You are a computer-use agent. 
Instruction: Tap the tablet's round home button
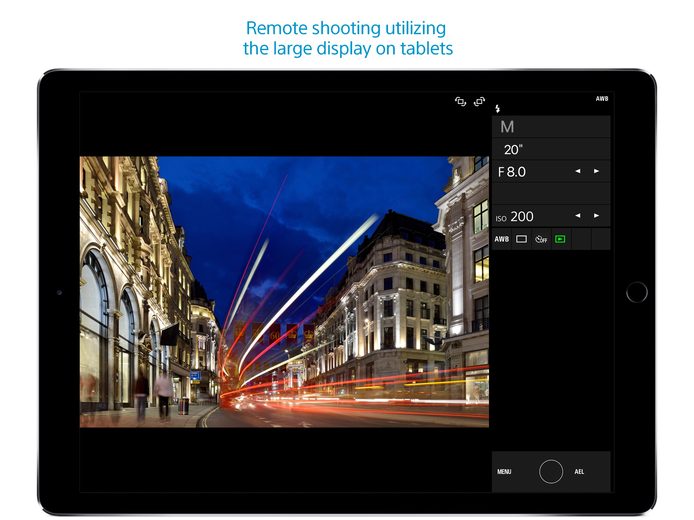[637, 292]
